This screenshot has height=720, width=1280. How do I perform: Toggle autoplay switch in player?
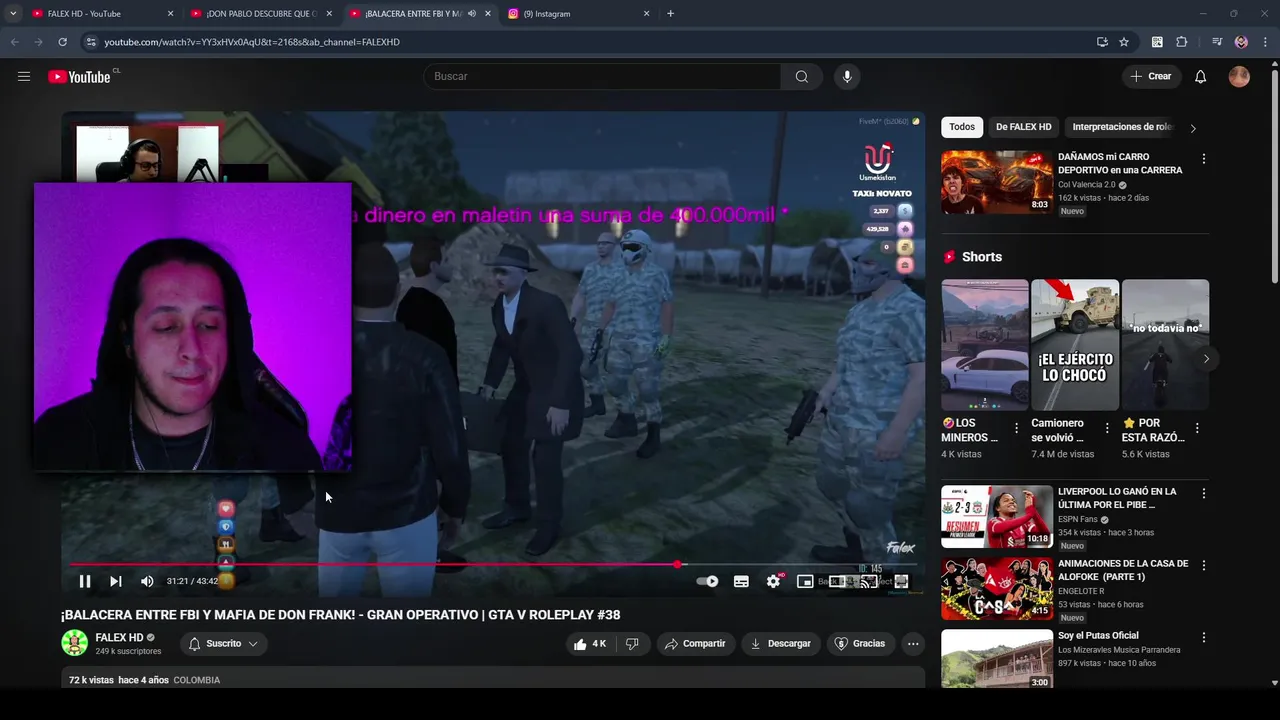click(708, 582)
